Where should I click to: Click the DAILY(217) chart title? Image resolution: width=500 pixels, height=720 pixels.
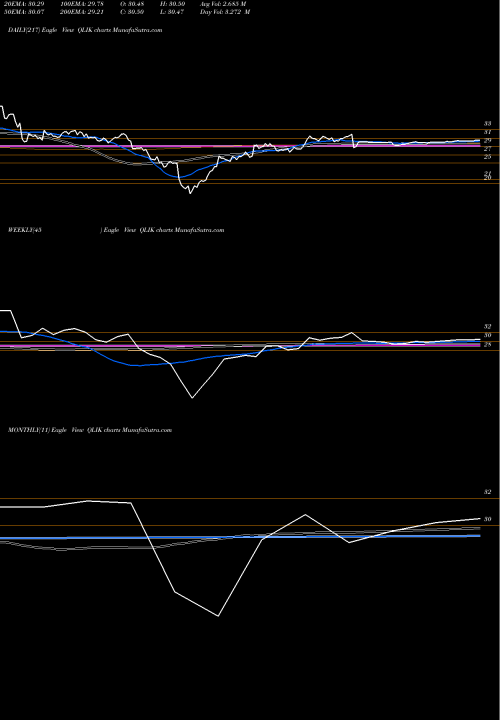85,30
